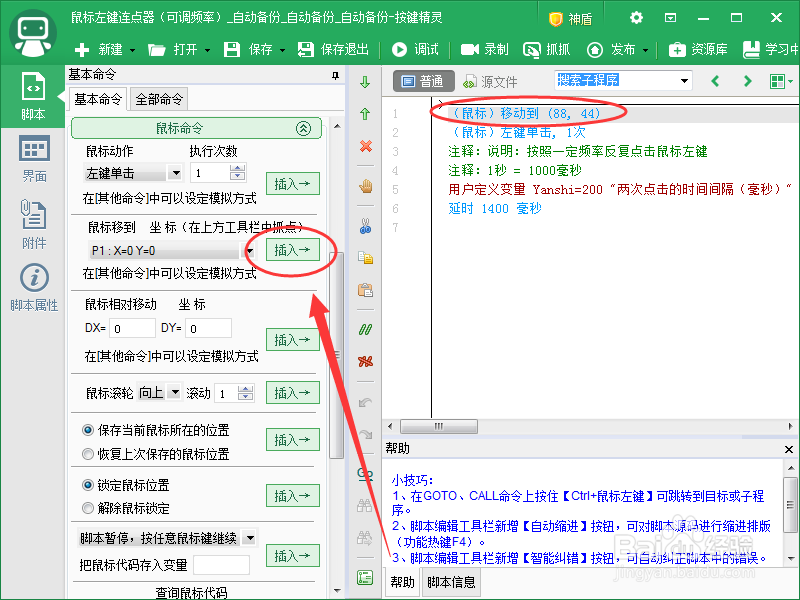Open the 脚本 sidebar panel

click(x=33, y=96)
